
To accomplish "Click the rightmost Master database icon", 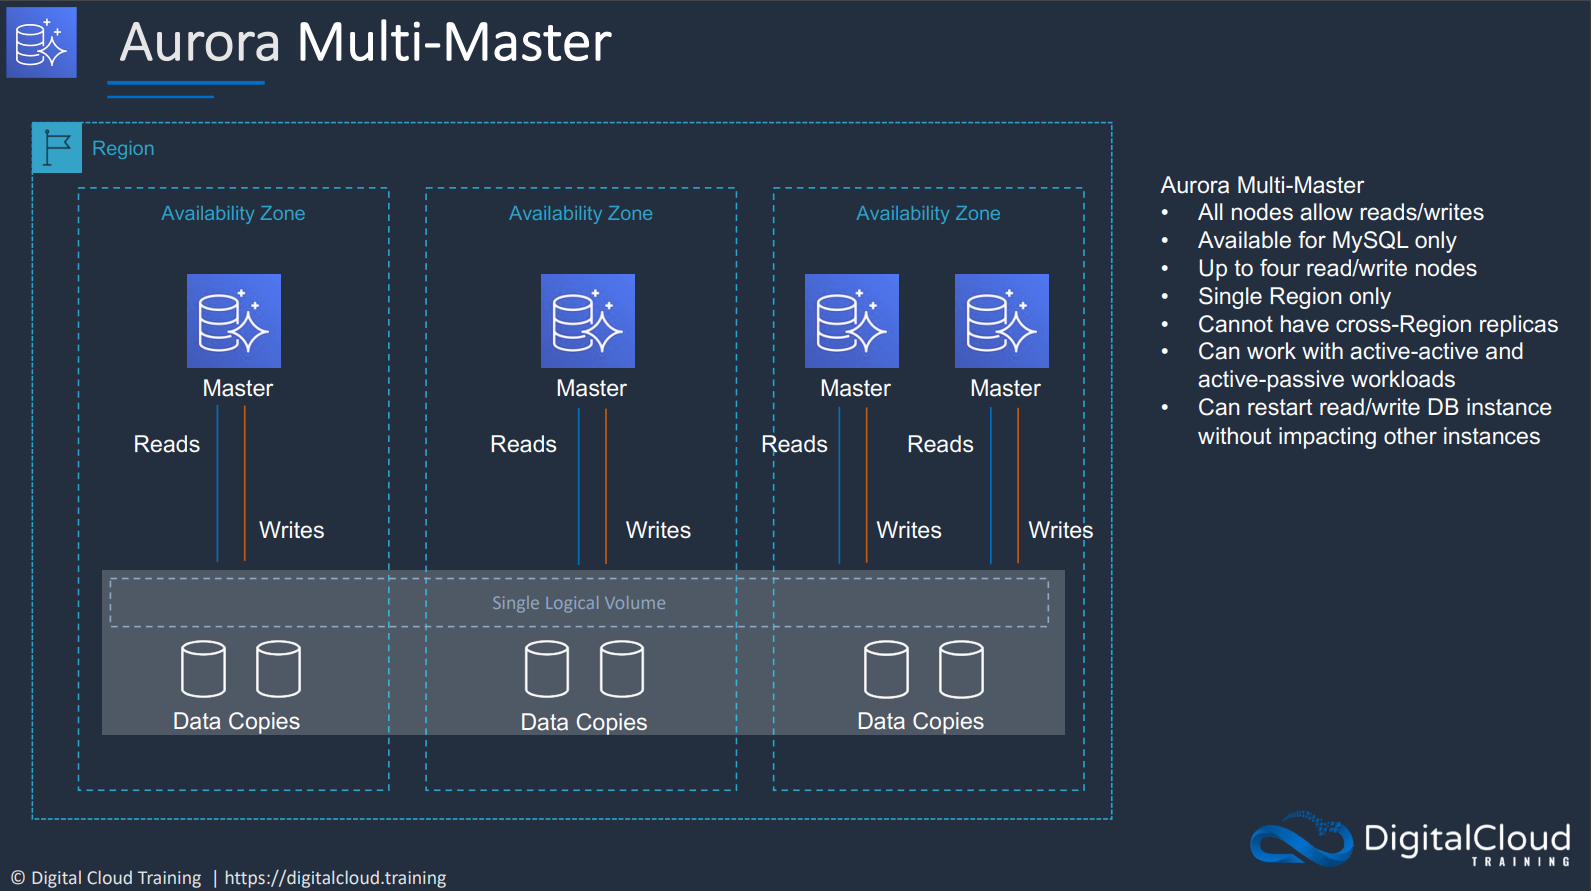I will click(x=1002, y=321).
